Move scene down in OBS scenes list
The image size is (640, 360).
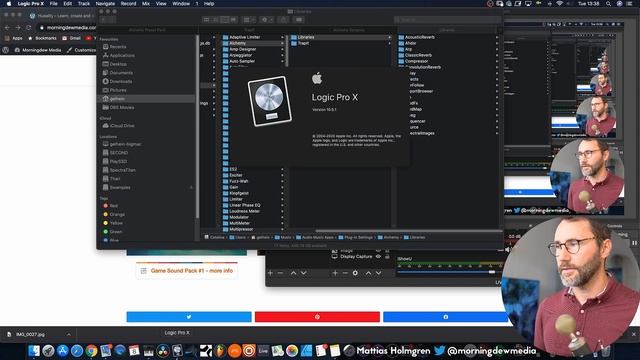(303, 273)
